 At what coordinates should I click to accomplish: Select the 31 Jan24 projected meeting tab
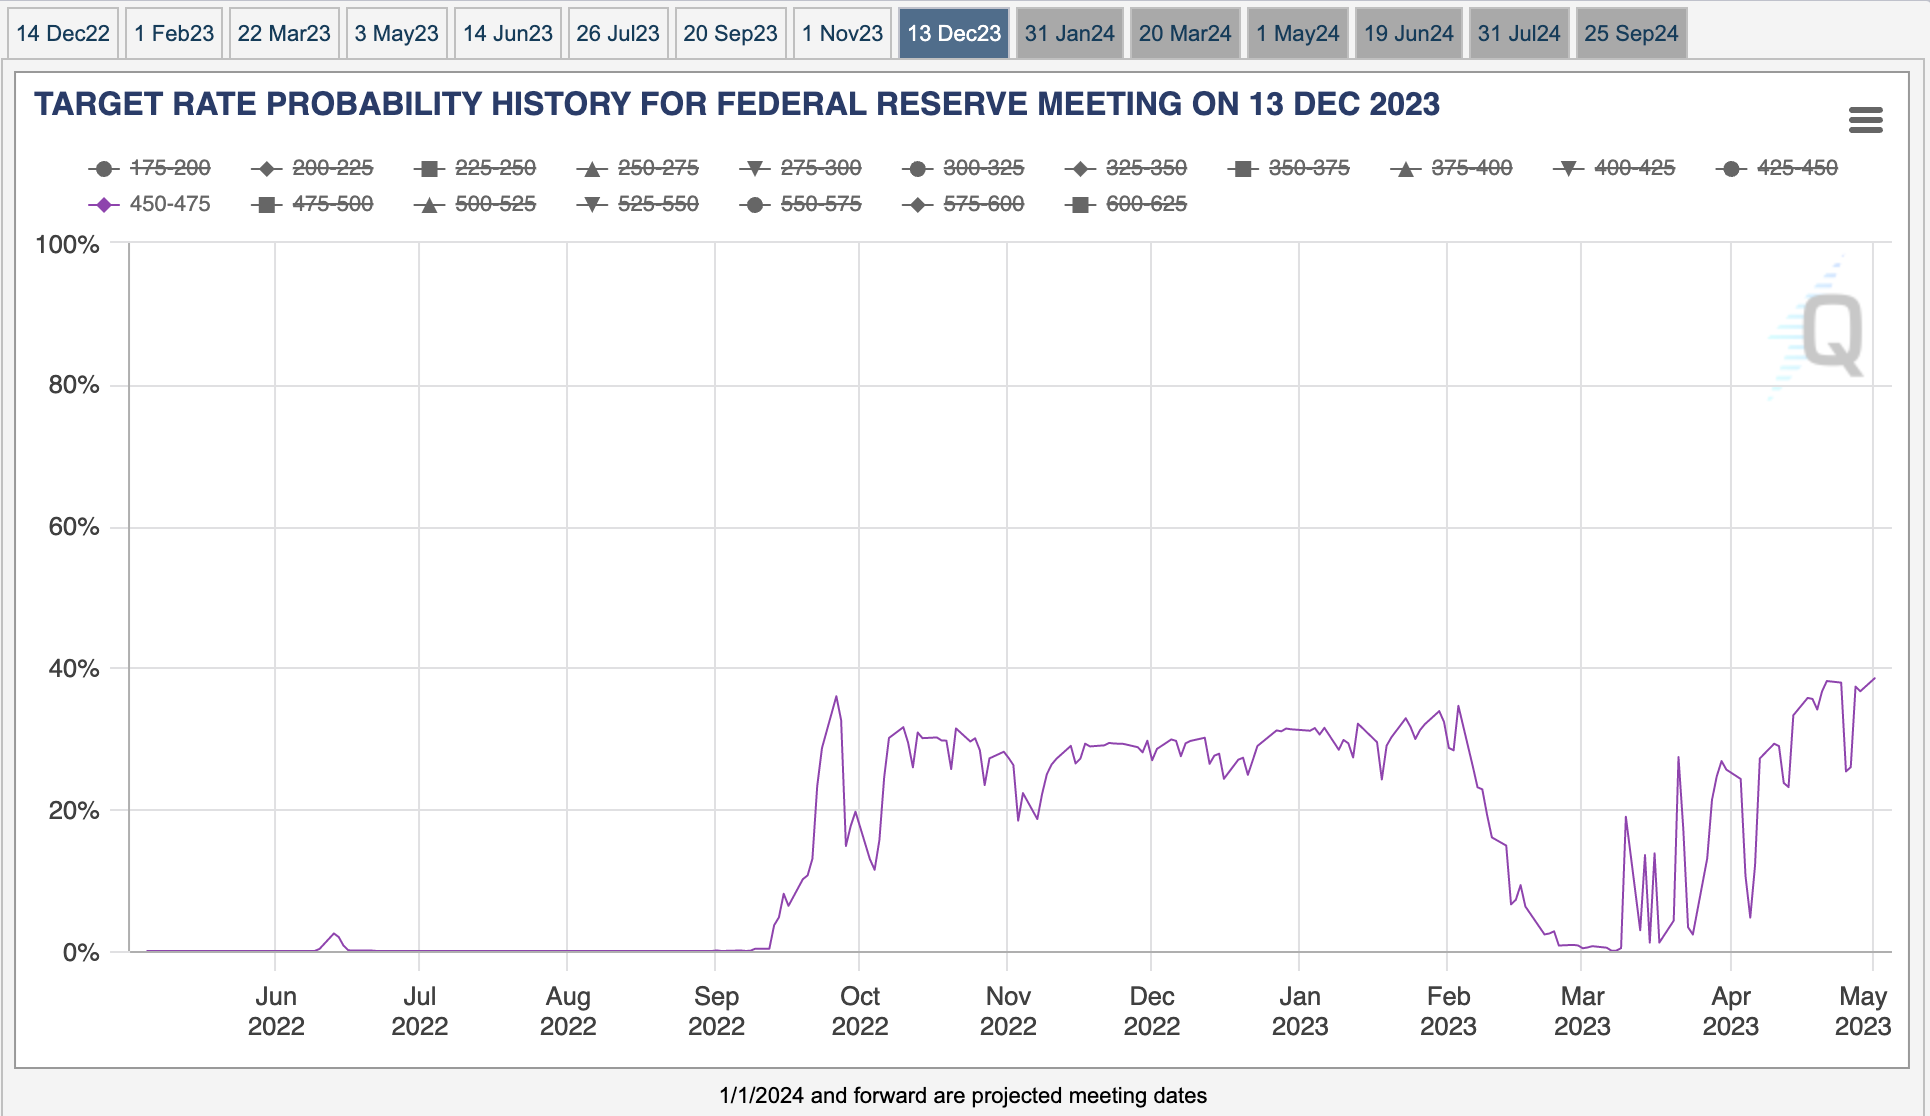pyautogui.click(x=1069, y=33)
